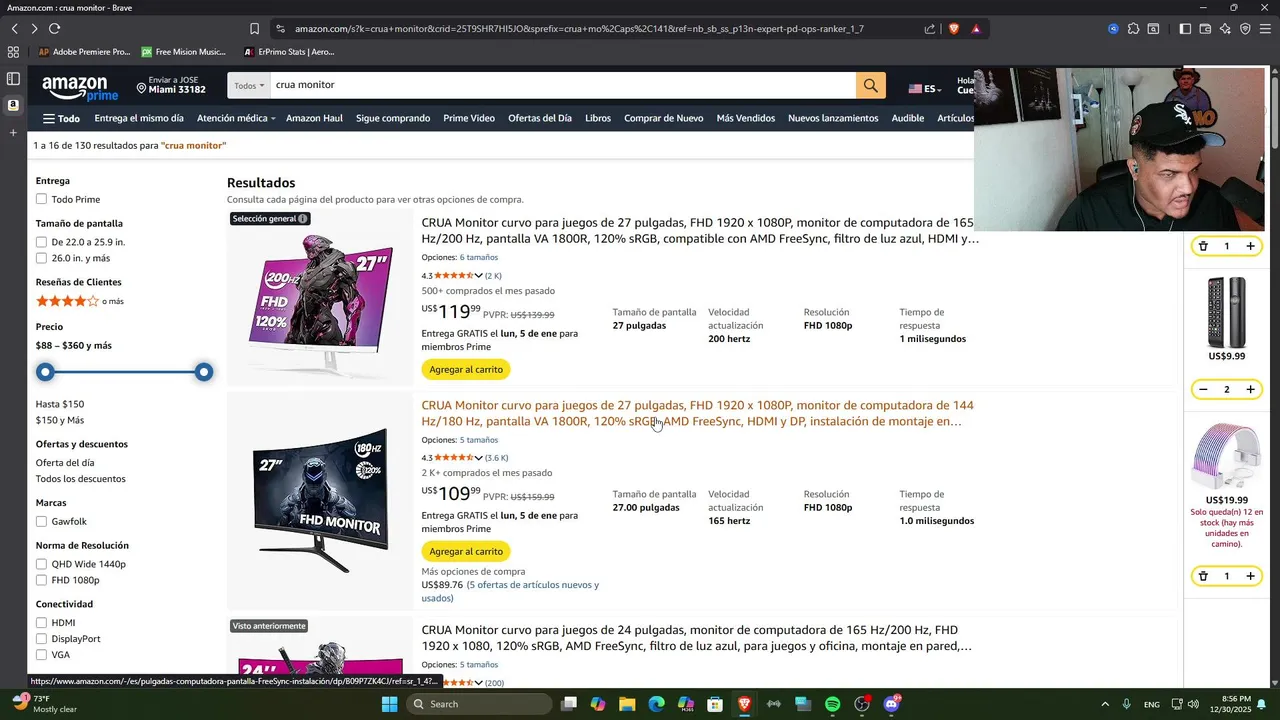Toggle the Brave sidebar panel icon
The image size is (1280, 720).
pyautogui.click(x=1185, y=29)
